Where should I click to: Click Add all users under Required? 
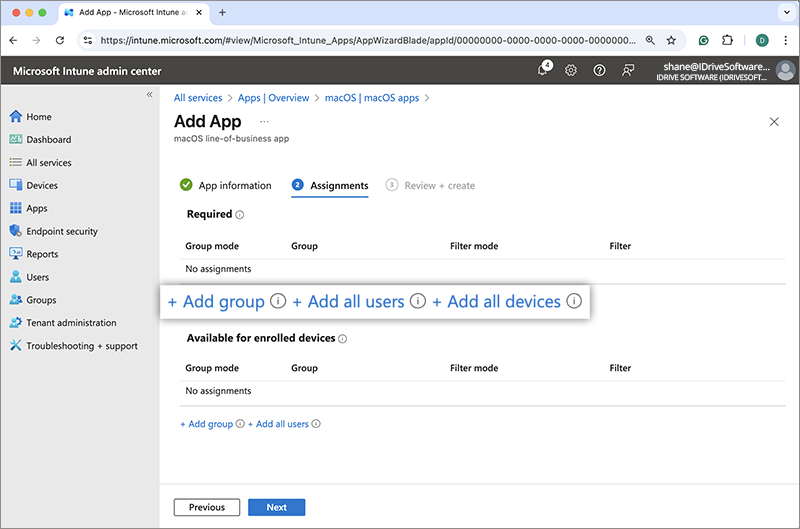point(348,301)
